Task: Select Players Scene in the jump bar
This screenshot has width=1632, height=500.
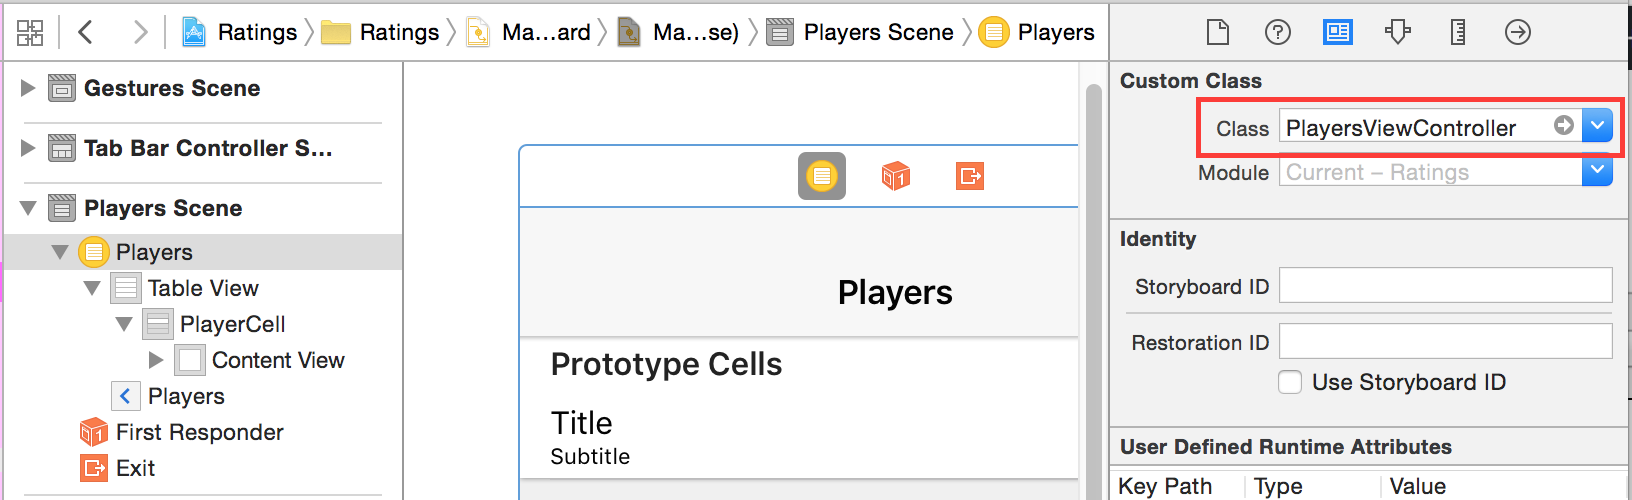Action: (862, 33)
